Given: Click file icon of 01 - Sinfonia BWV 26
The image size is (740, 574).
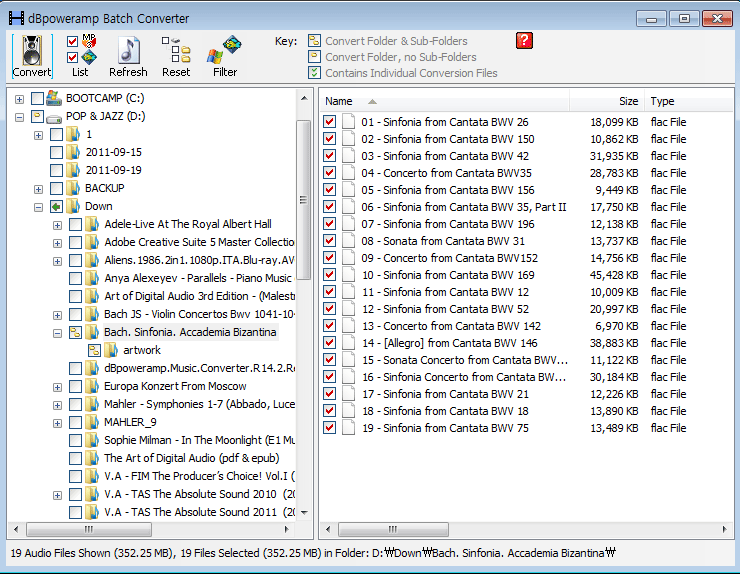Looking at the screenshot, I should (349, 122).
